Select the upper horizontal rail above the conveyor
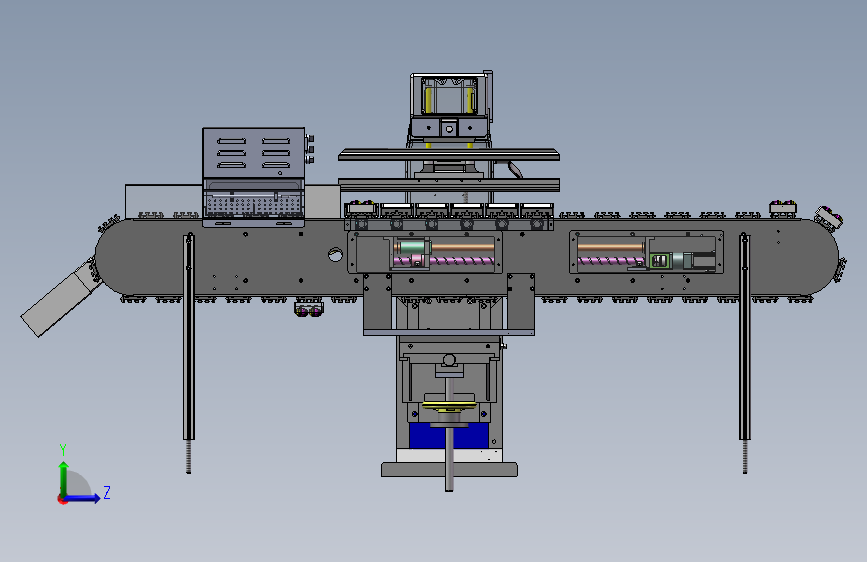This screenshot has width=867, height=562. 448,154
